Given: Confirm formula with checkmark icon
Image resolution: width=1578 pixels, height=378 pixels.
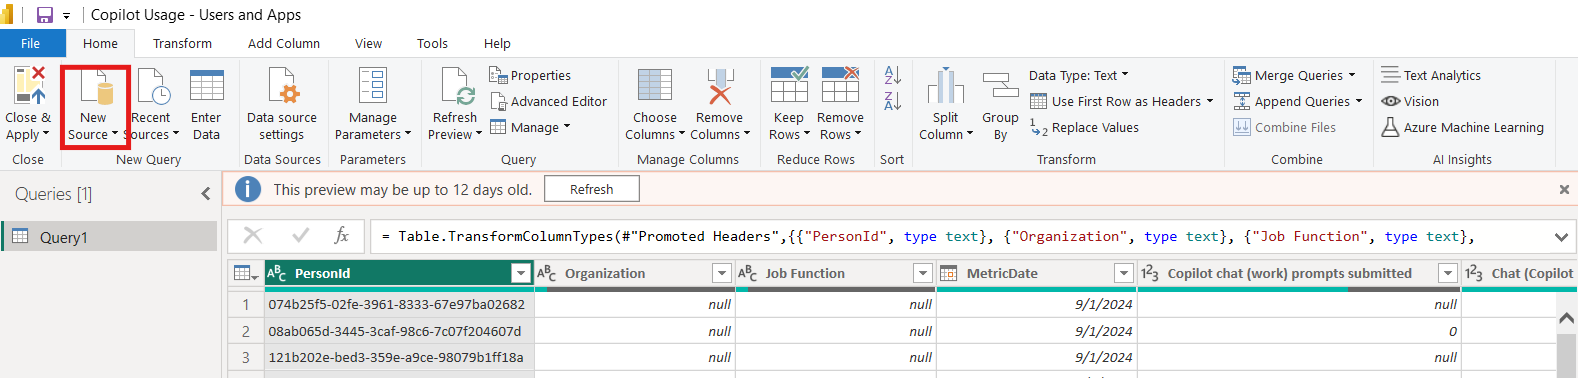Looking at the screenshot, I should point(300,236).
